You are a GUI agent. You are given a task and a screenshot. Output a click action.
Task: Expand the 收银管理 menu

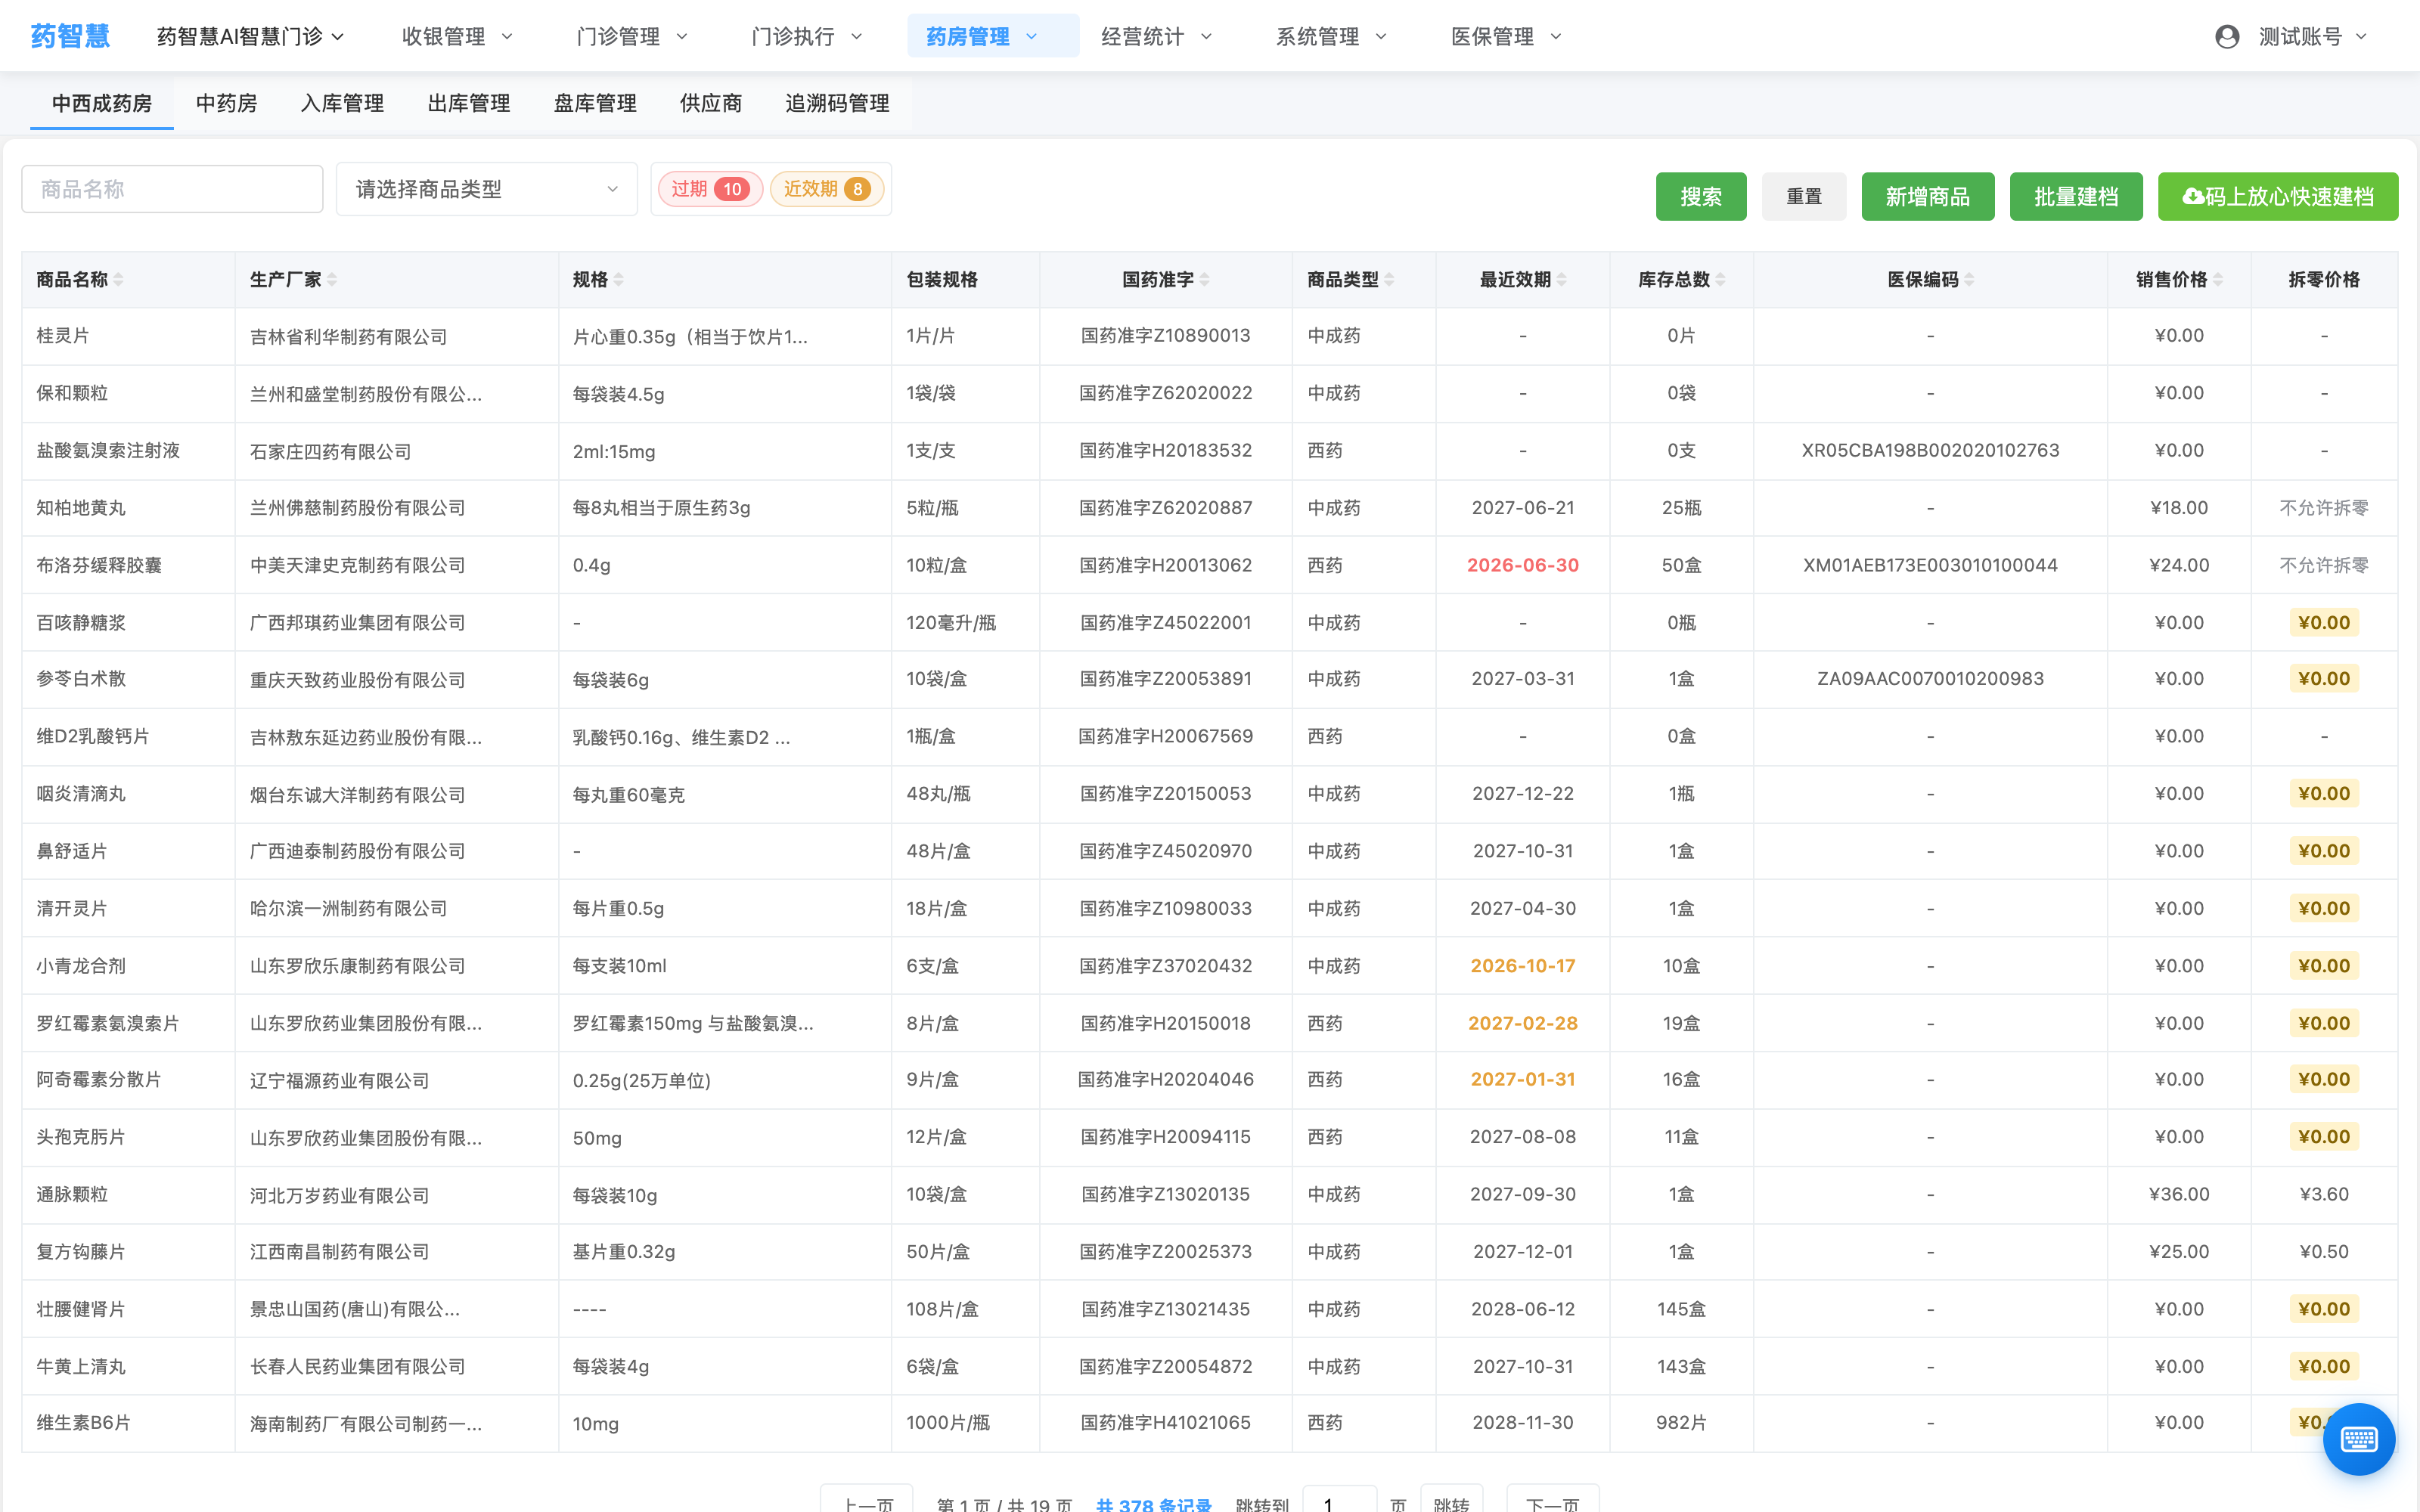pos(457,37)
